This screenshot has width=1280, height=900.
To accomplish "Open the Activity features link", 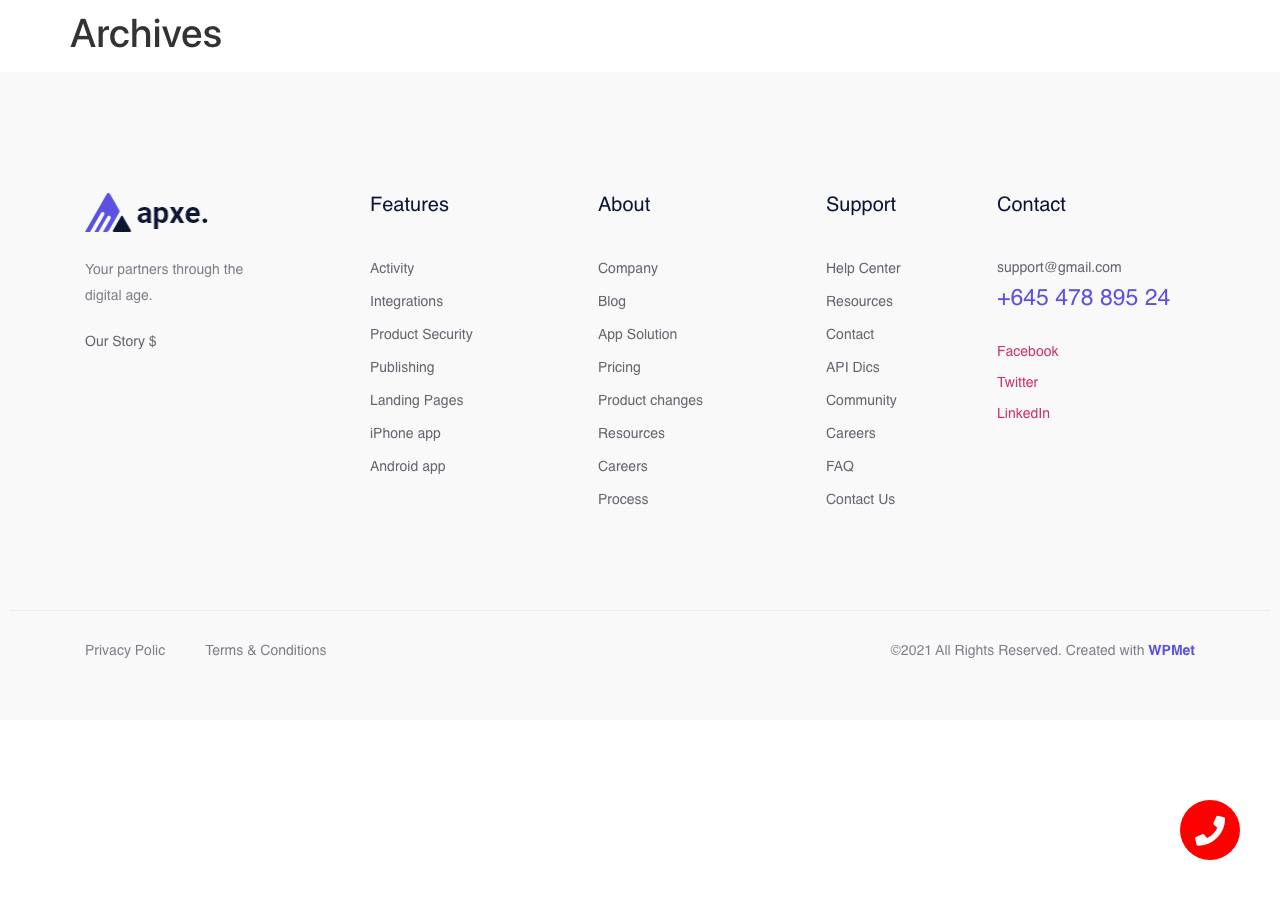I will [392, 268].
